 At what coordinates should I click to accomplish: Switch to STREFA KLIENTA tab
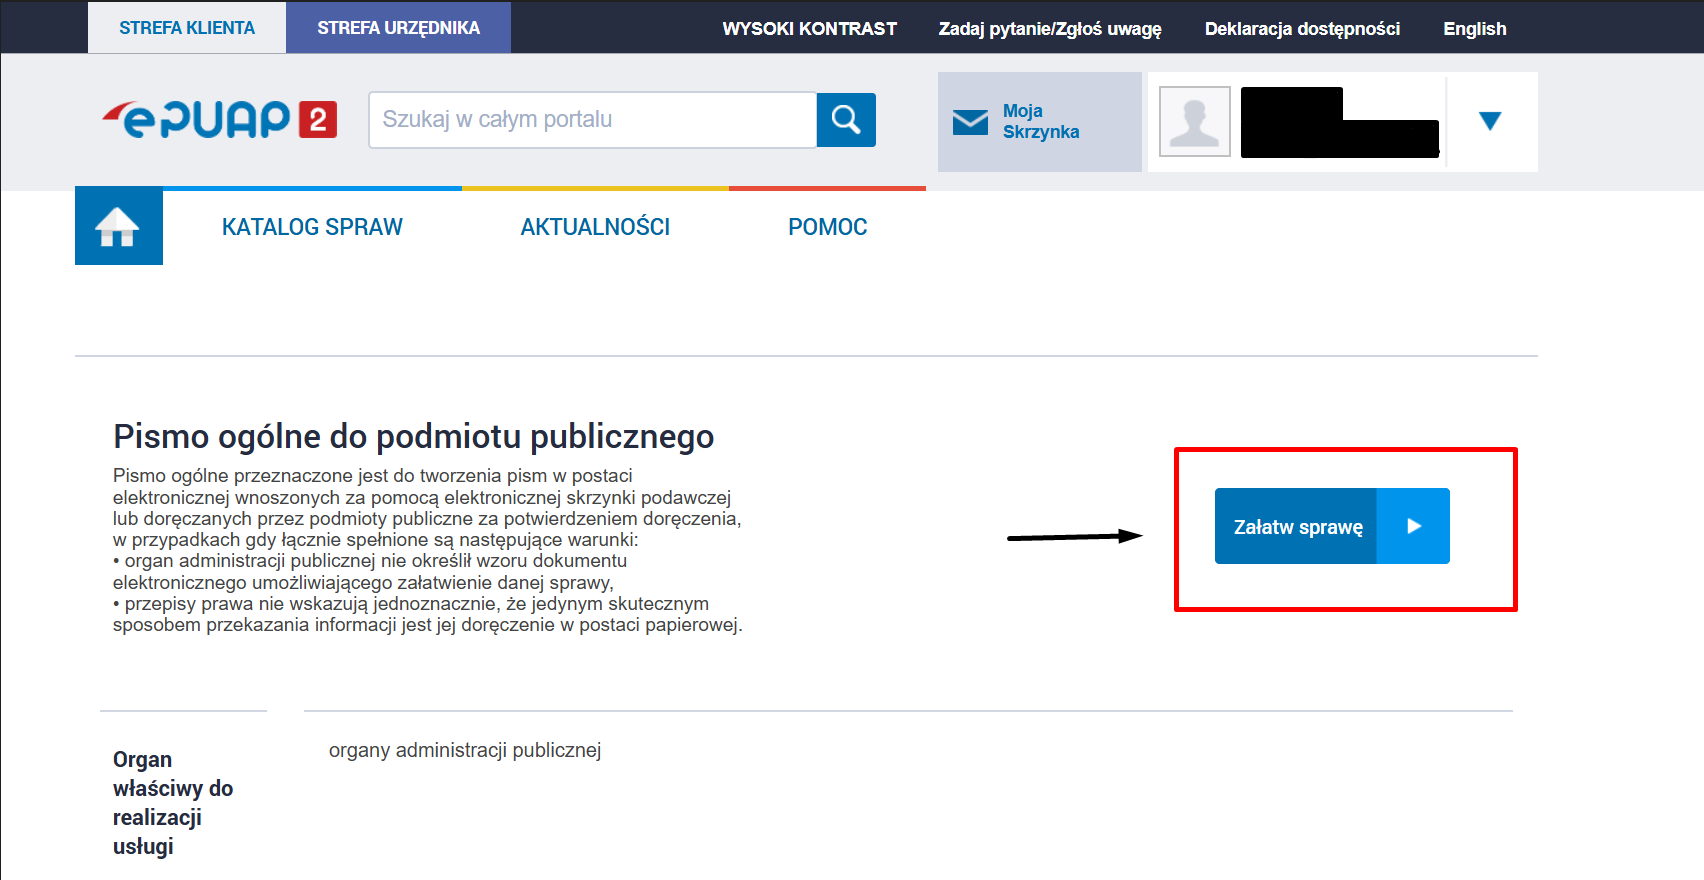point(187,28)
